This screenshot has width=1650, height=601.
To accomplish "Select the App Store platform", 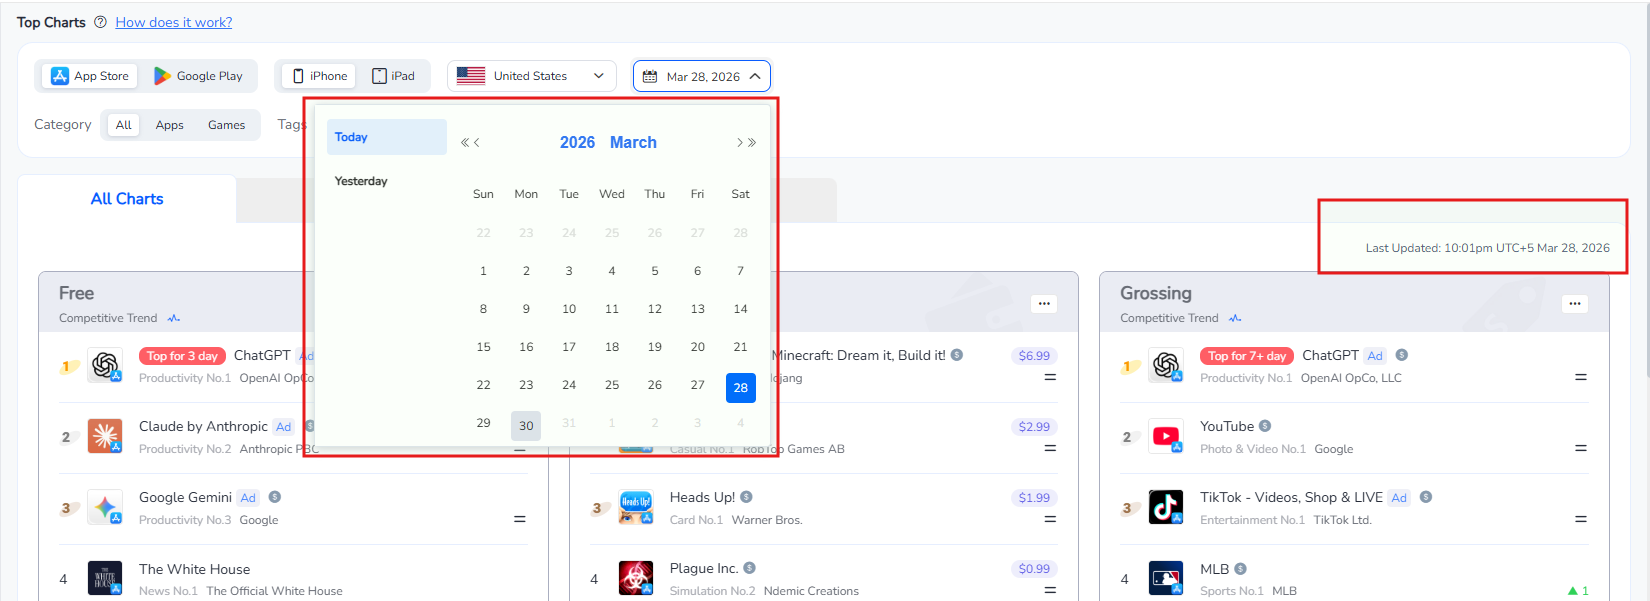I will click(x=90, y=76).
